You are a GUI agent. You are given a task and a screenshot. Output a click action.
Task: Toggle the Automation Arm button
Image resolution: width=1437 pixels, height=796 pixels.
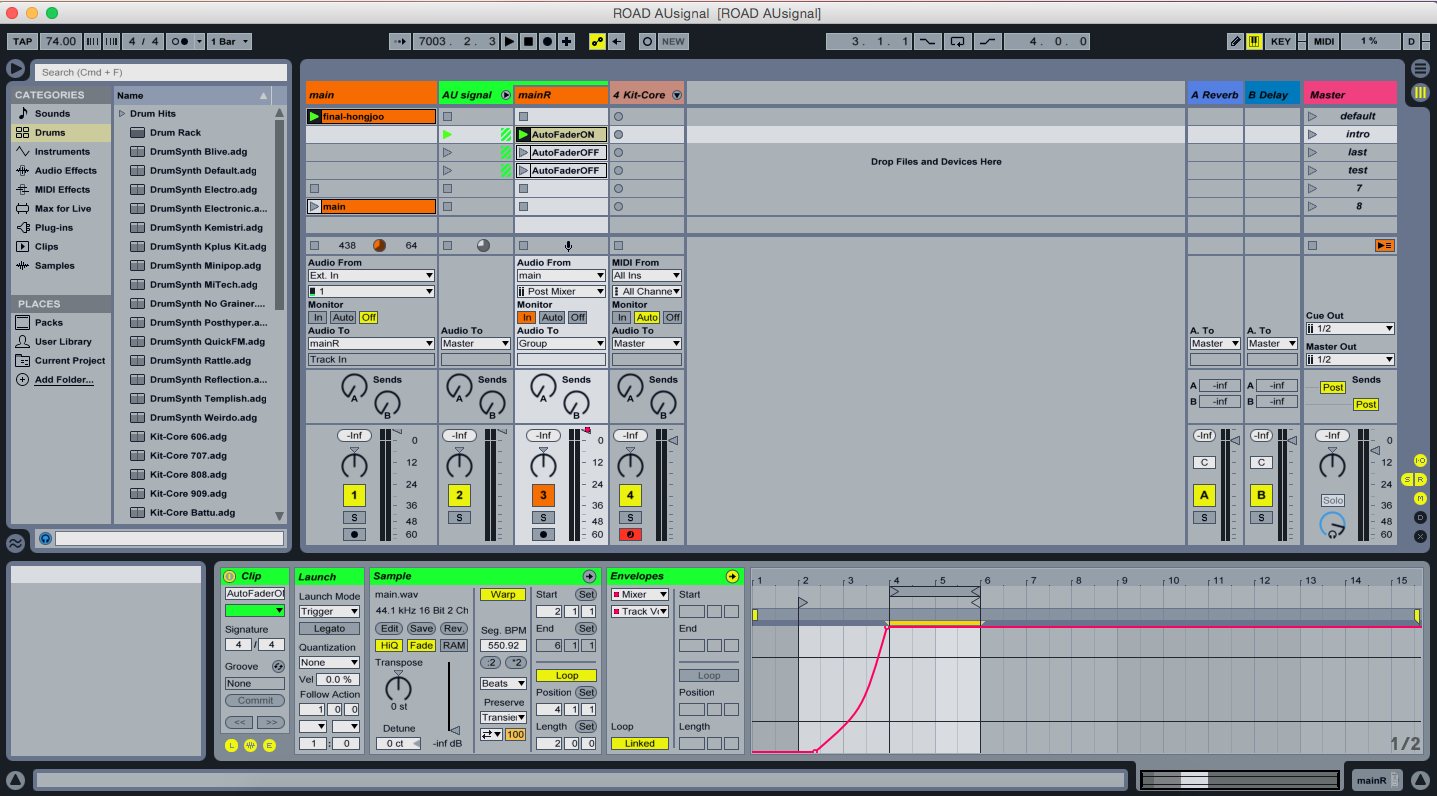598,41
